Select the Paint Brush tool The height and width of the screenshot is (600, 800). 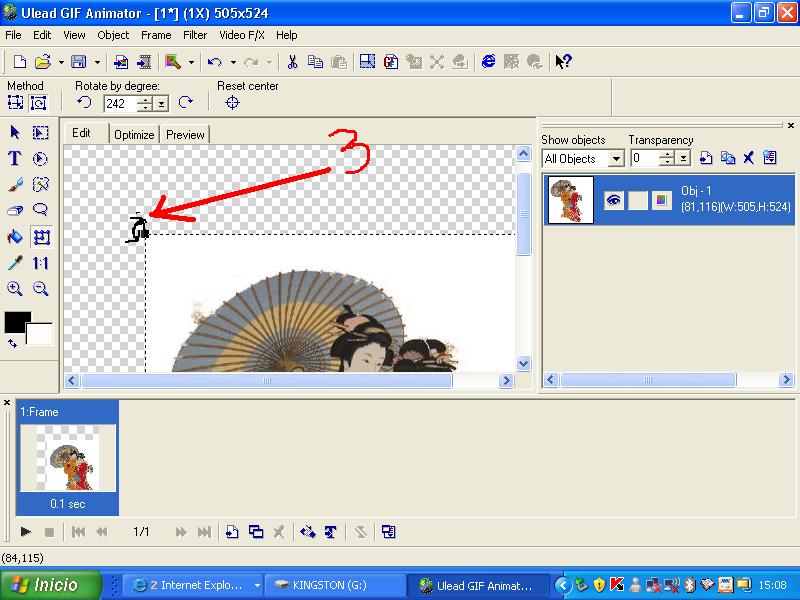pos(15,184)
